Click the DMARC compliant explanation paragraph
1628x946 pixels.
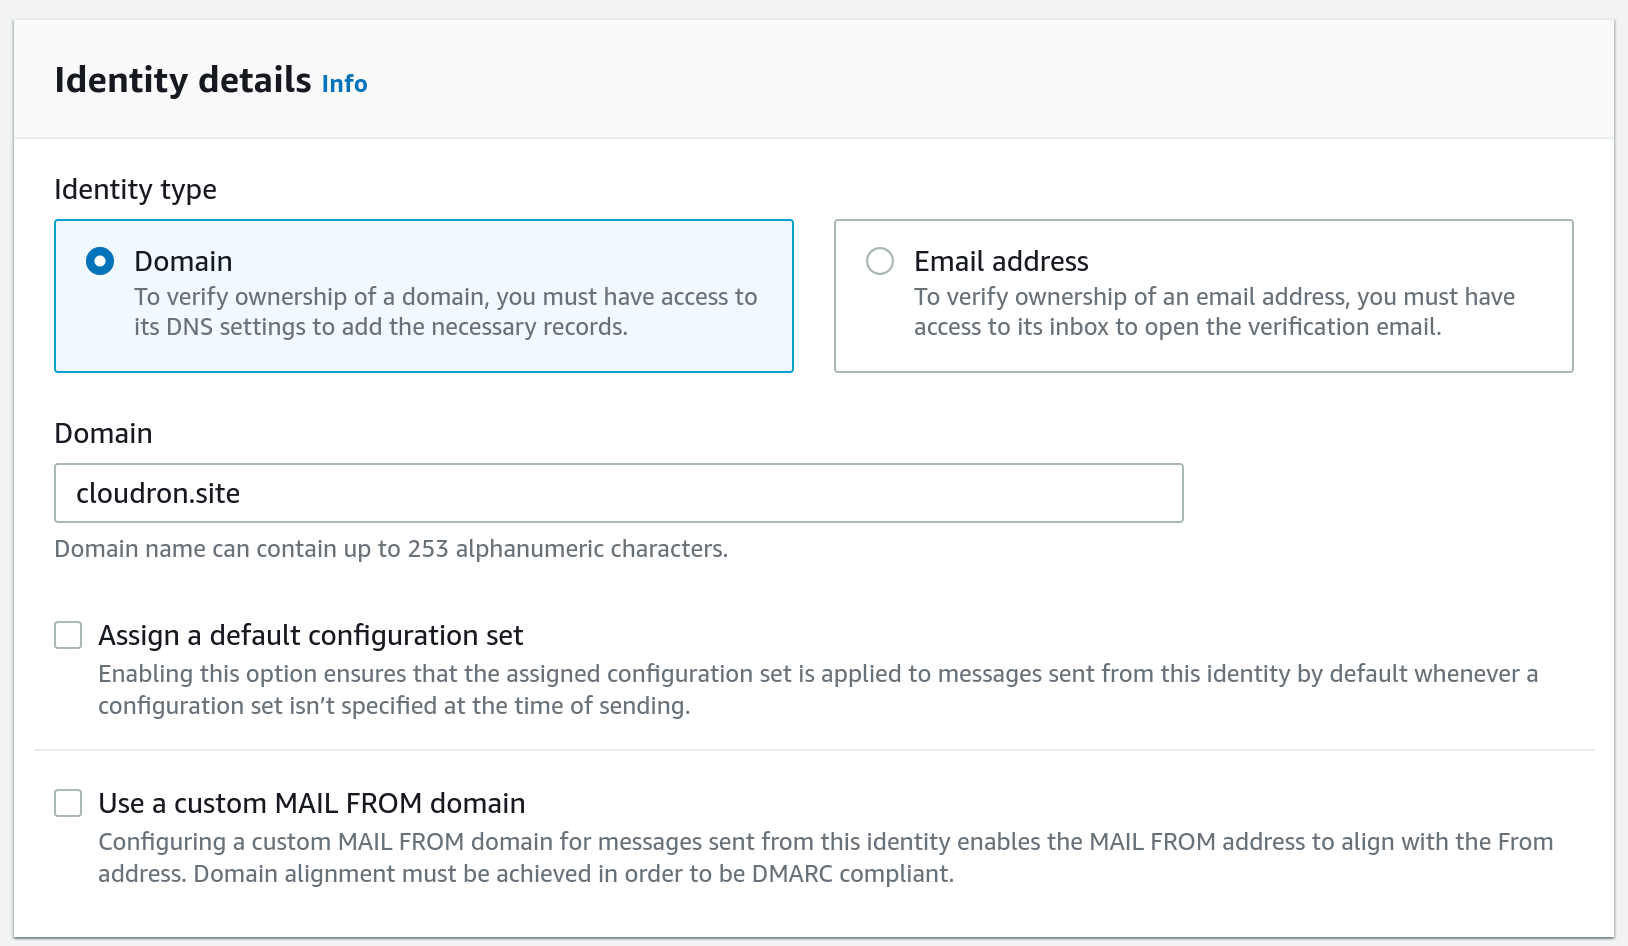[x=825, y=858]
